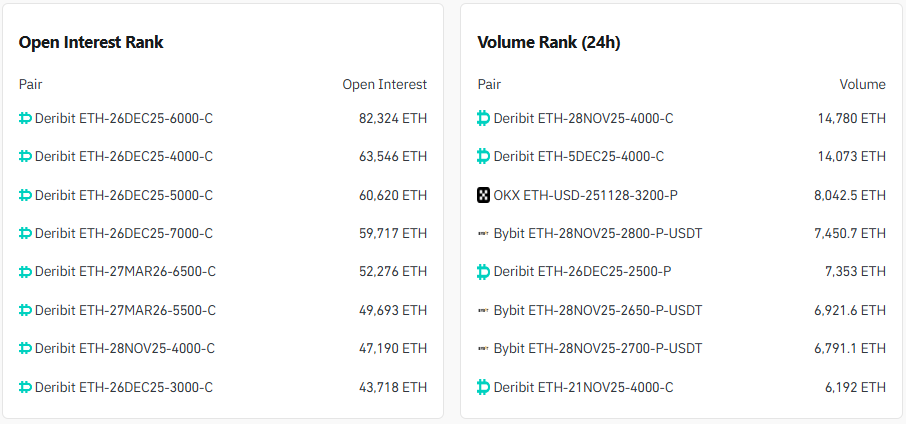Click Bybit icon beside ETH-28NOV25-2650-P-USDT
This screenshot has width=906, height=424.
pyautogui.click(x=484, y=310)
